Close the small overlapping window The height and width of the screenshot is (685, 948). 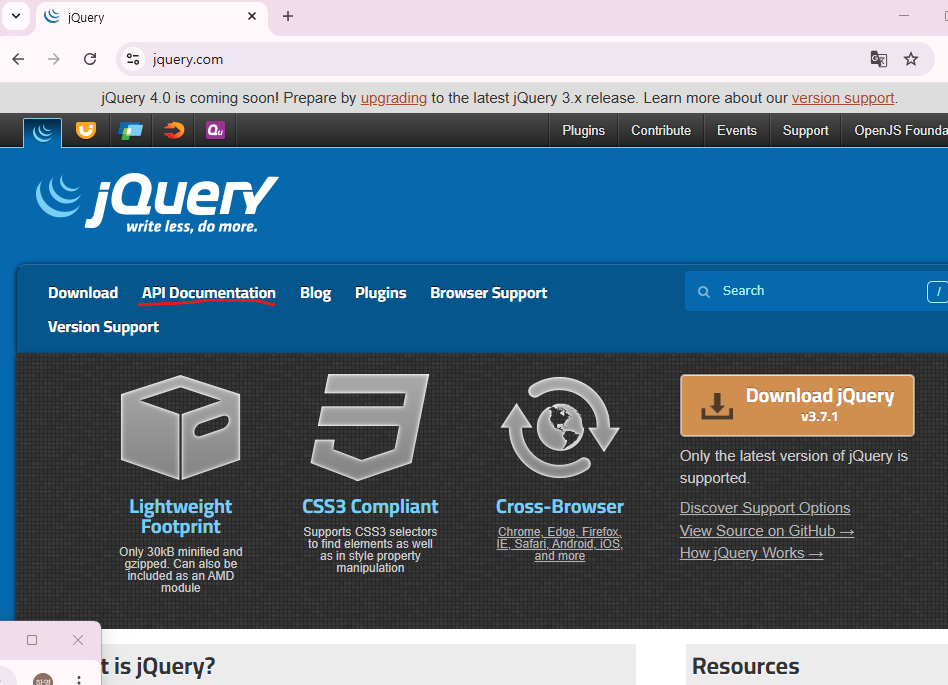point(78,640)
